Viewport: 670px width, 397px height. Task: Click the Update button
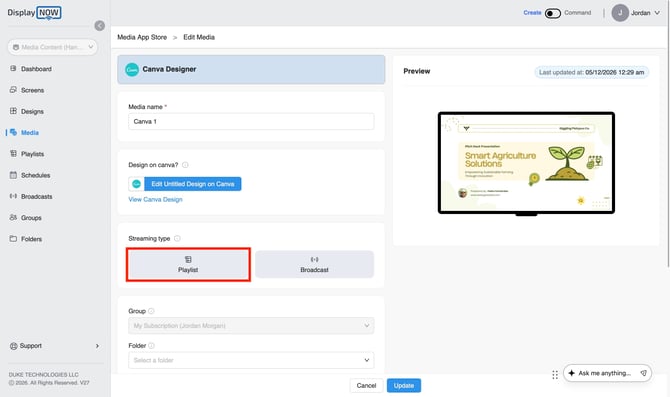(404, 385)
